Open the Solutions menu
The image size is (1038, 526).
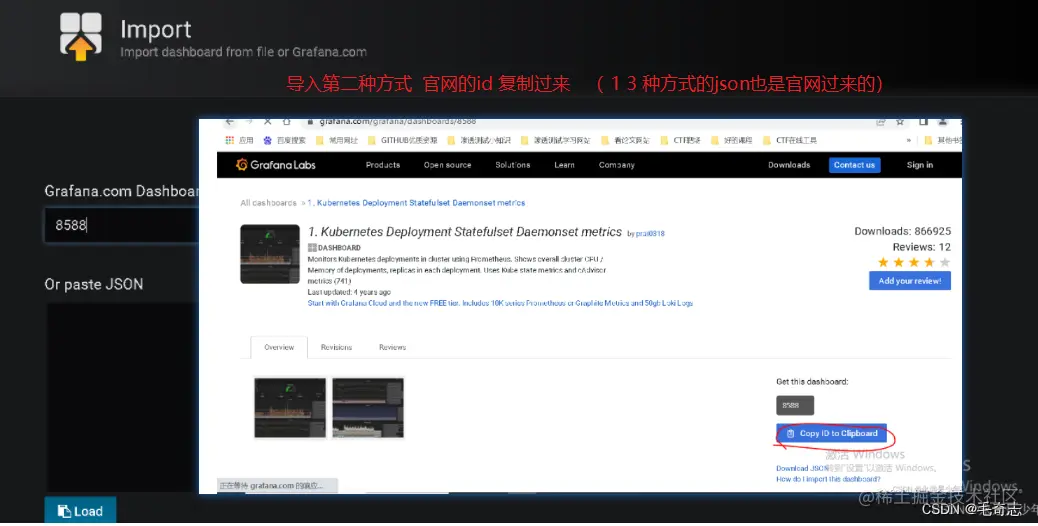pyautogui.click(x=512, y=165)
